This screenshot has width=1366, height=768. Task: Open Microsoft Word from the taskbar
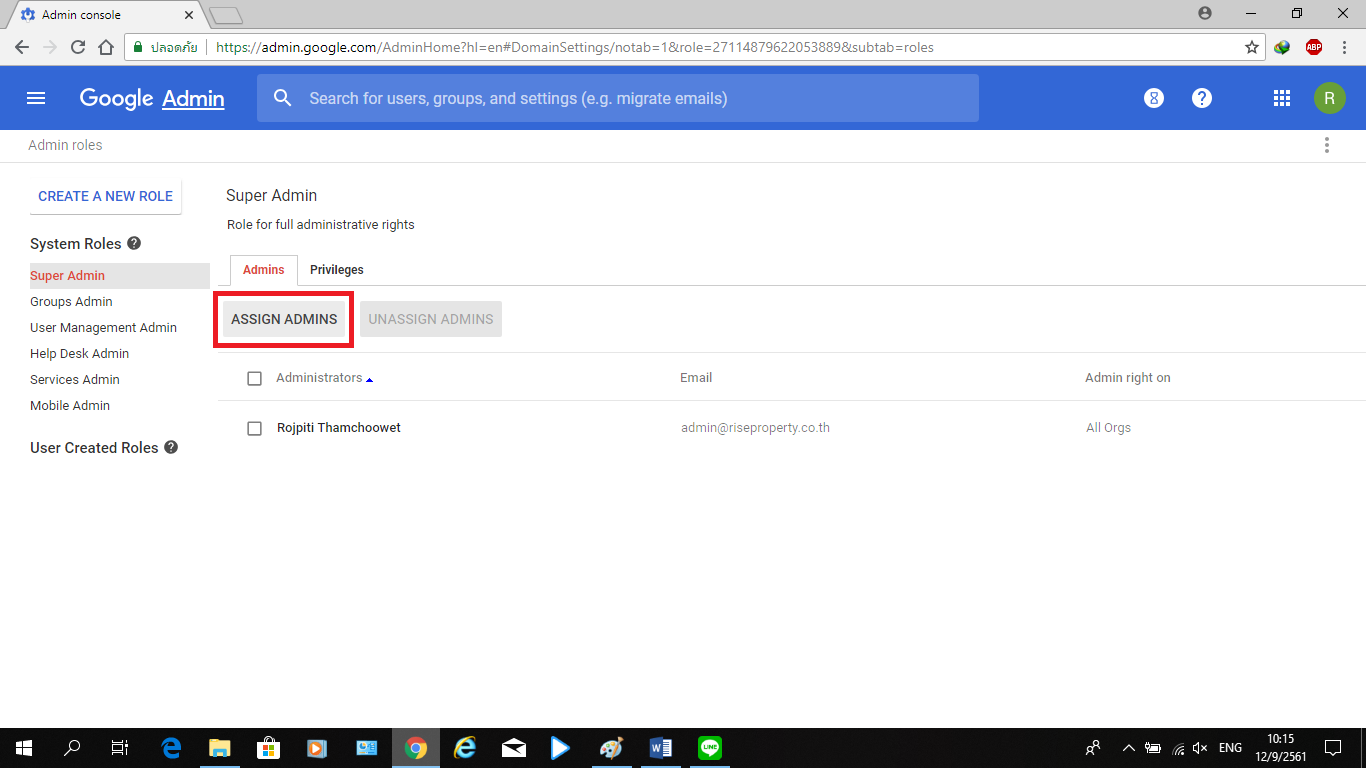[x=660, y=747]
